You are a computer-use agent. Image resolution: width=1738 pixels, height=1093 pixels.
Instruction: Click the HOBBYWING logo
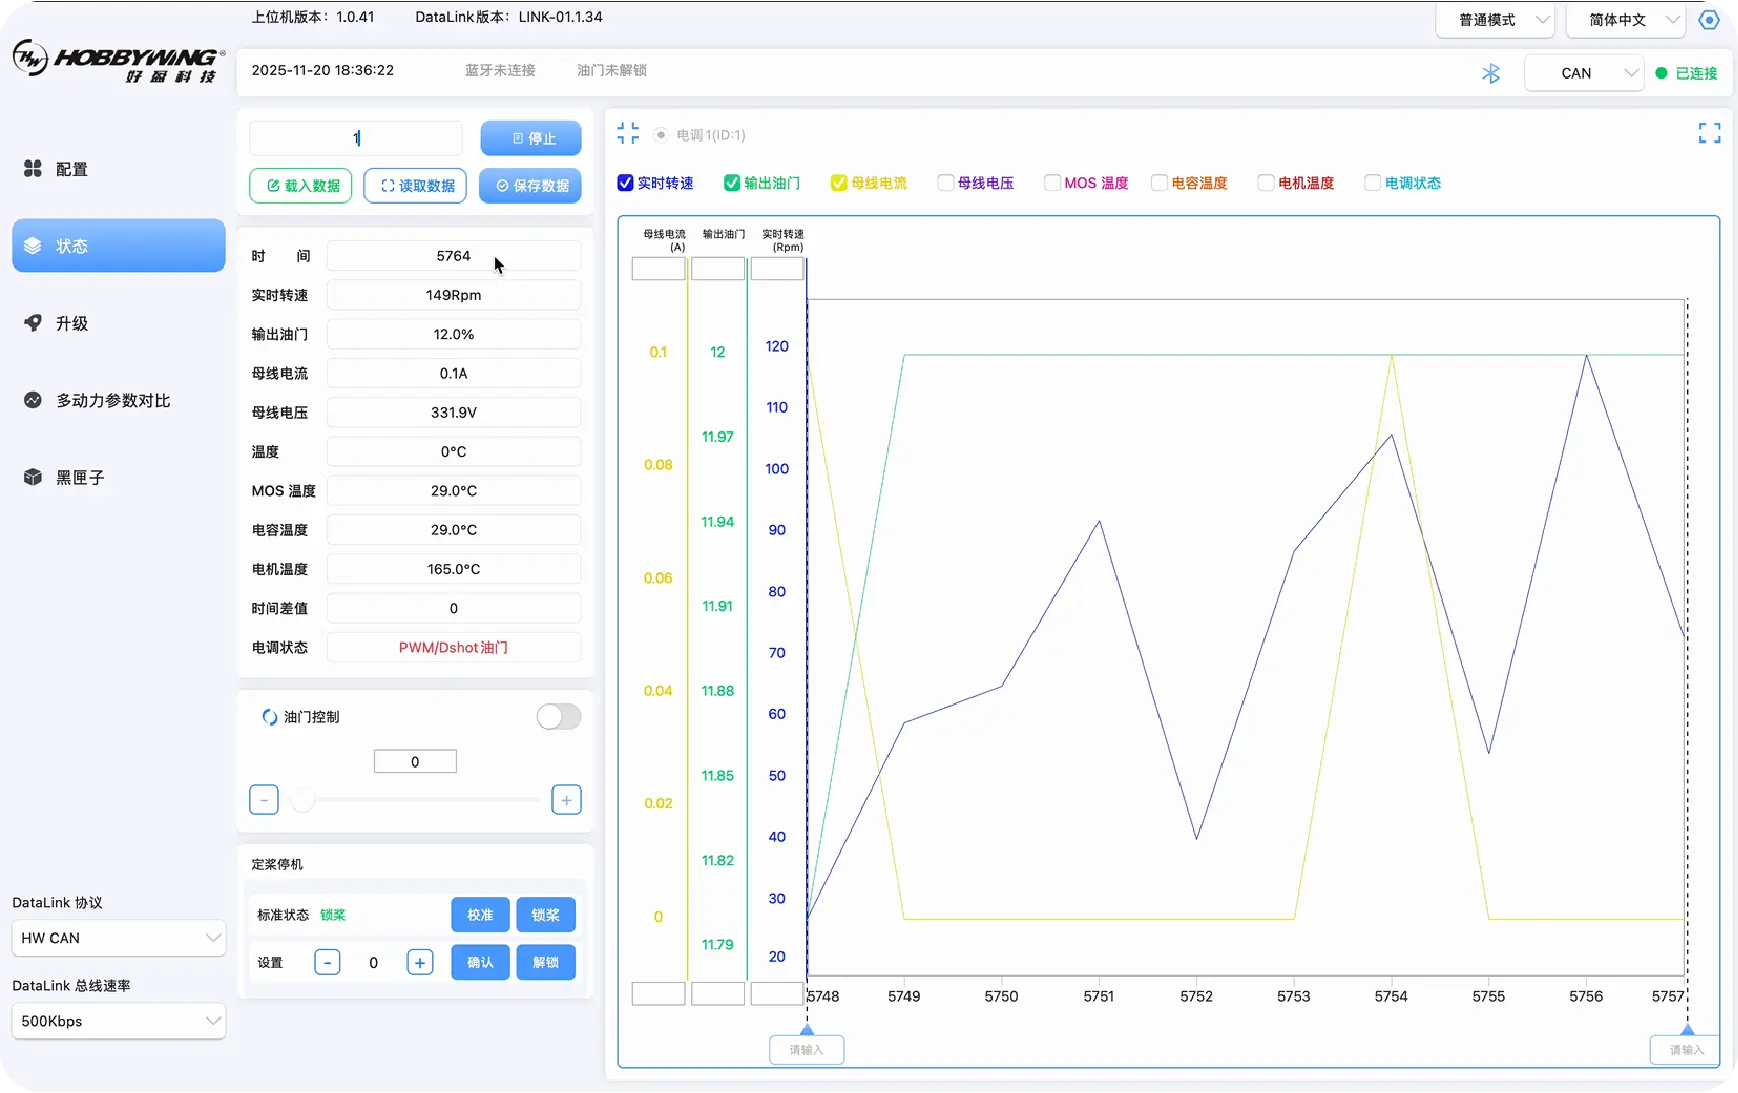118,61
